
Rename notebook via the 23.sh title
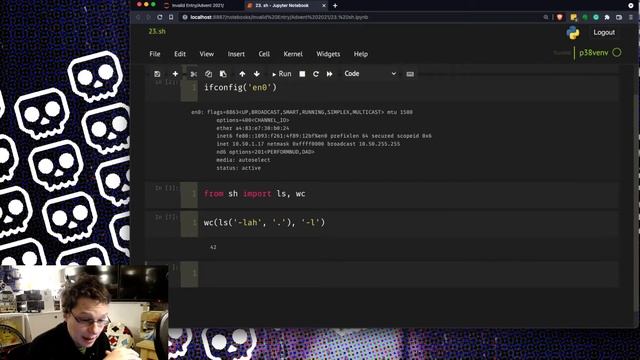tap(157, 31)
